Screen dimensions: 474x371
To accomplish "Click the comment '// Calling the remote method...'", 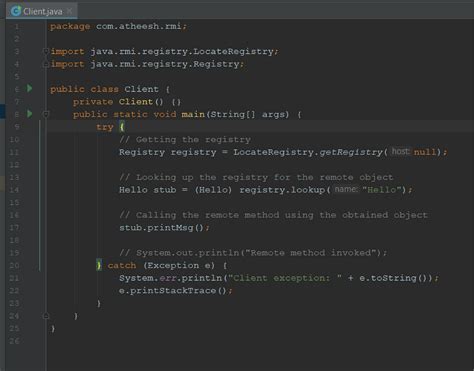I will point(273,215).
